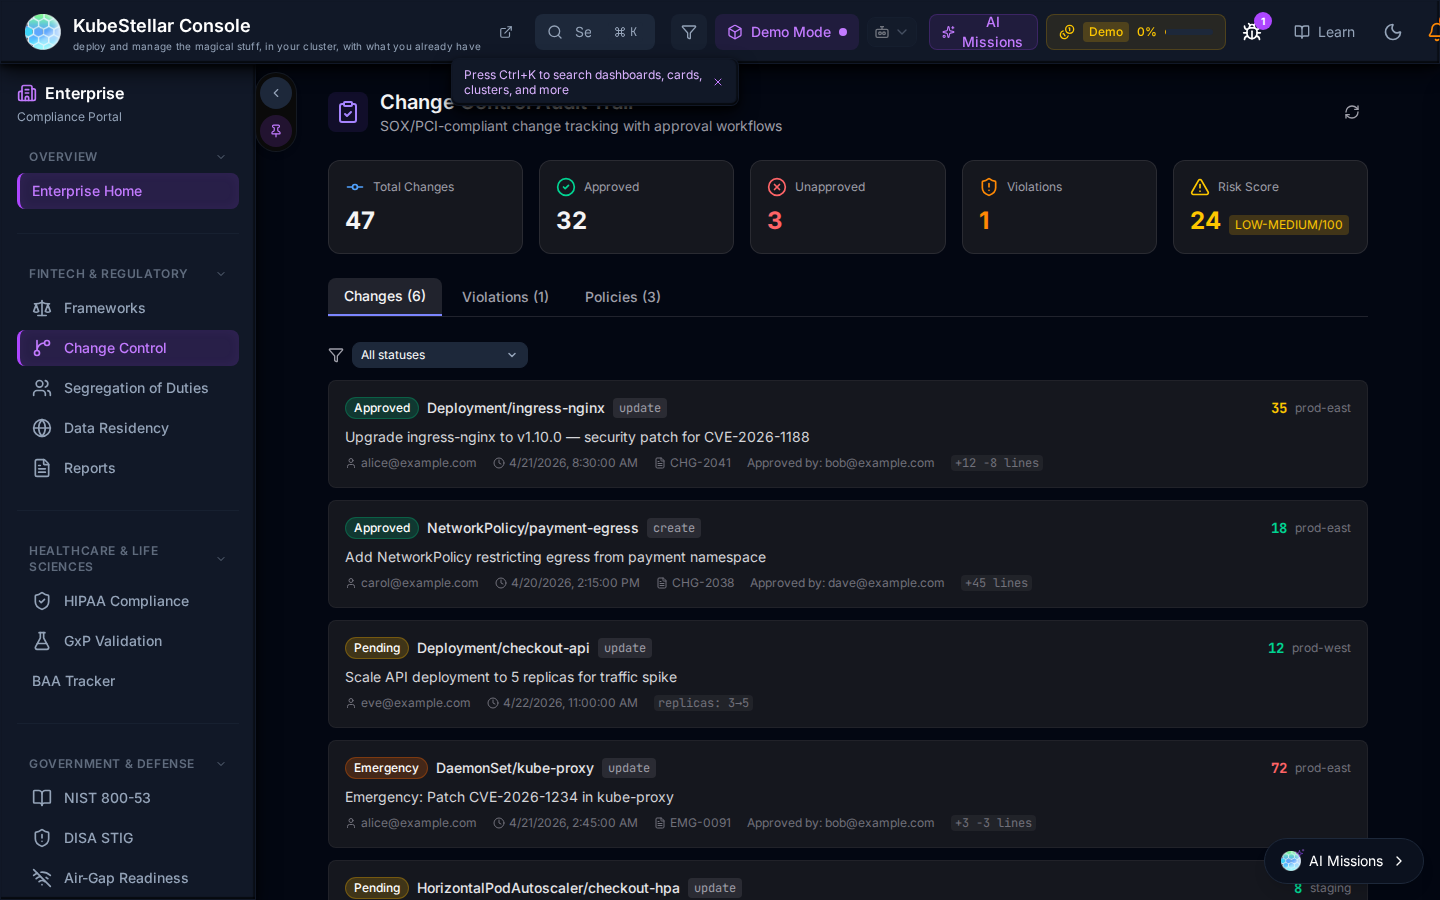Switch to the Policies (3) tab
This screenshot has width=1440, height=900.
point(622,297)
